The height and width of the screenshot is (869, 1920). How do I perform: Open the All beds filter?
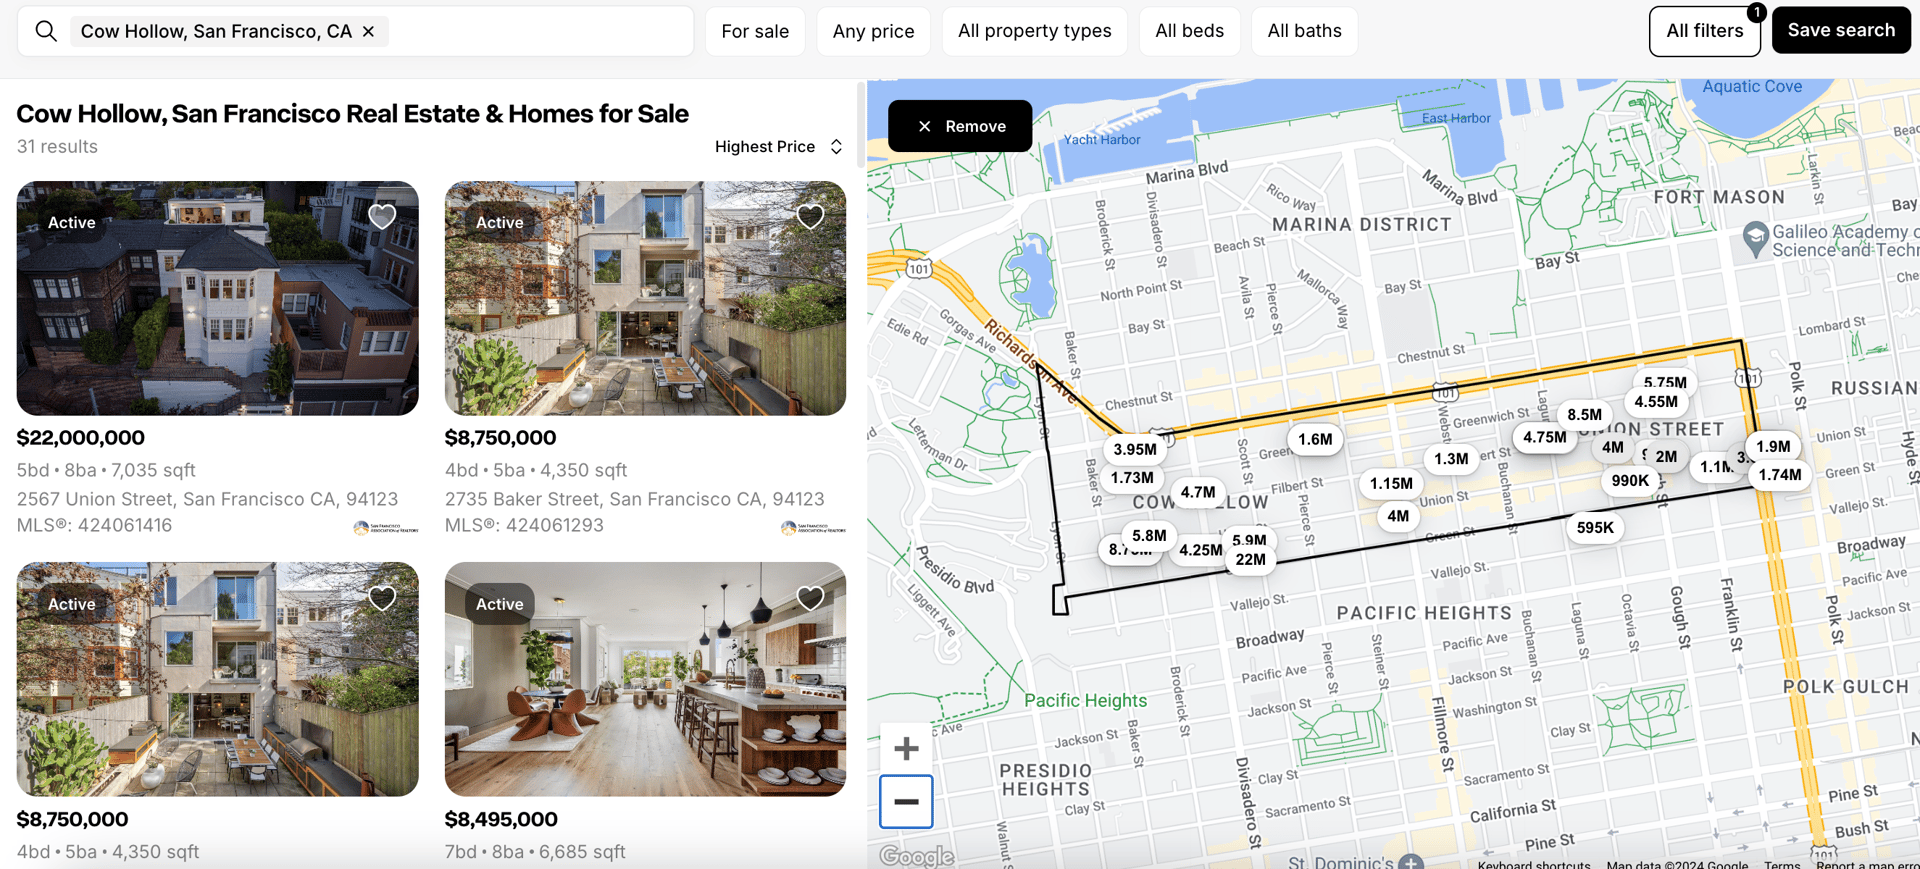click(x=1189, y=31)
